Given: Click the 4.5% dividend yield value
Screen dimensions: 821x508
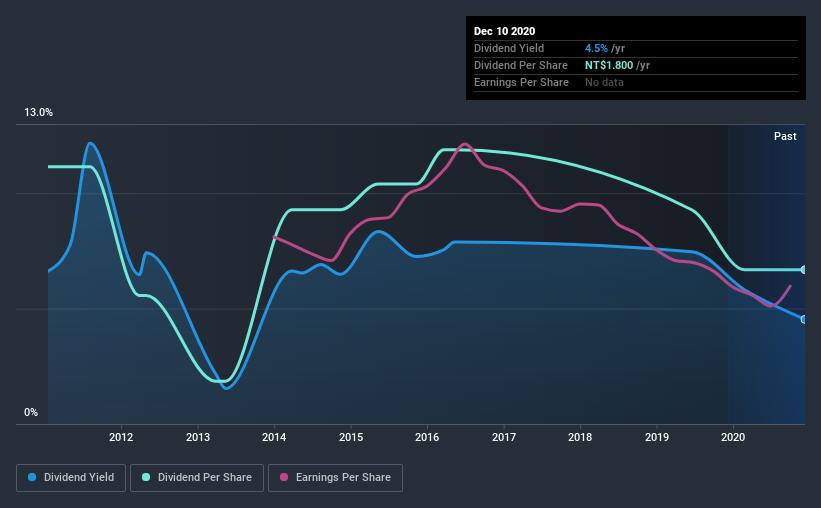Looking at the screenshot, I should (596, 48).
